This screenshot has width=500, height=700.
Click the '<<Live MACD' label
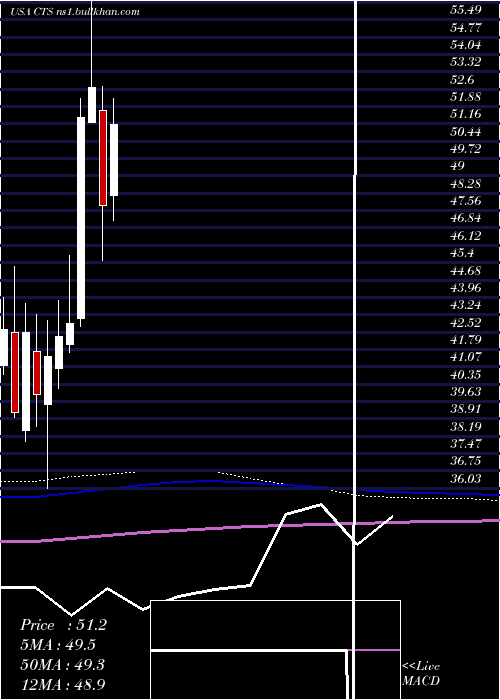[x=421, y=674]
